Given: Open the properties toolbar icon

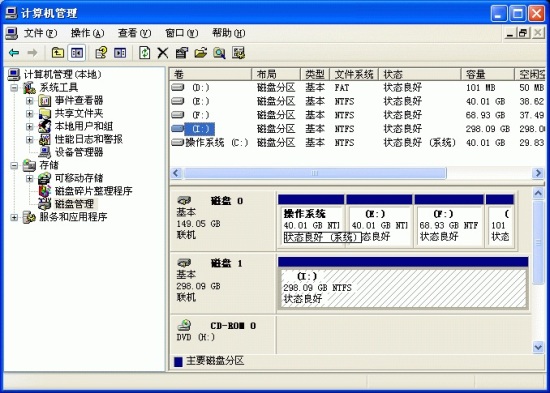Looking at the screenshot, I should 182,53.
